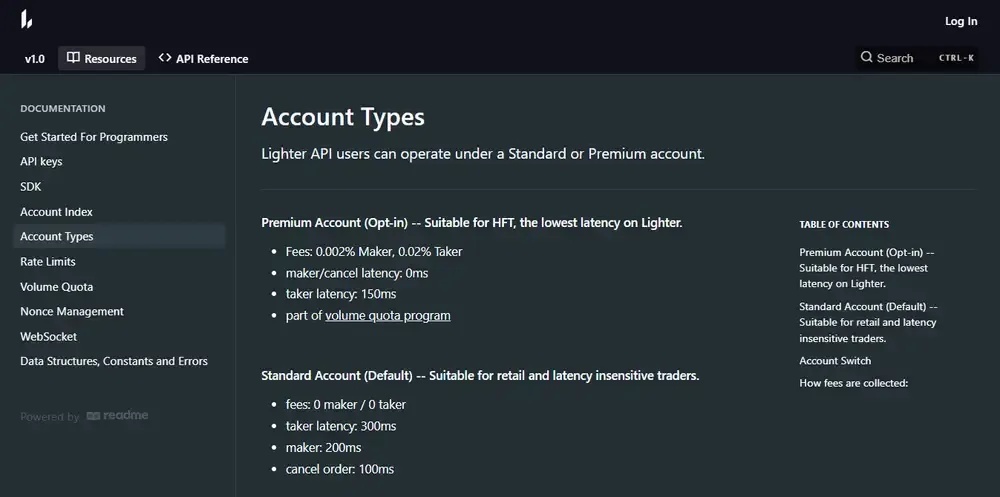Click the Resources book icon
Viewport: 1000px width, 497px height.
[x=73, y=58]
